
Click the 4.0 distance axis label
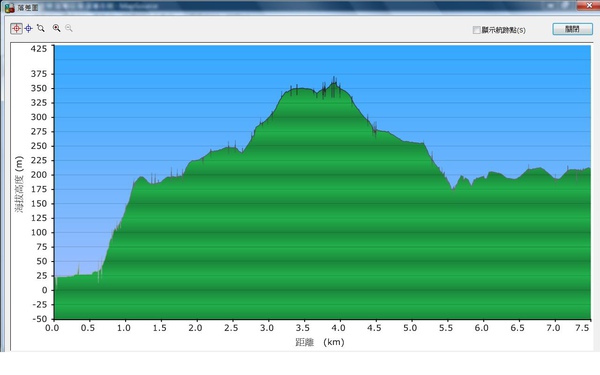click(x=339, y=328)
